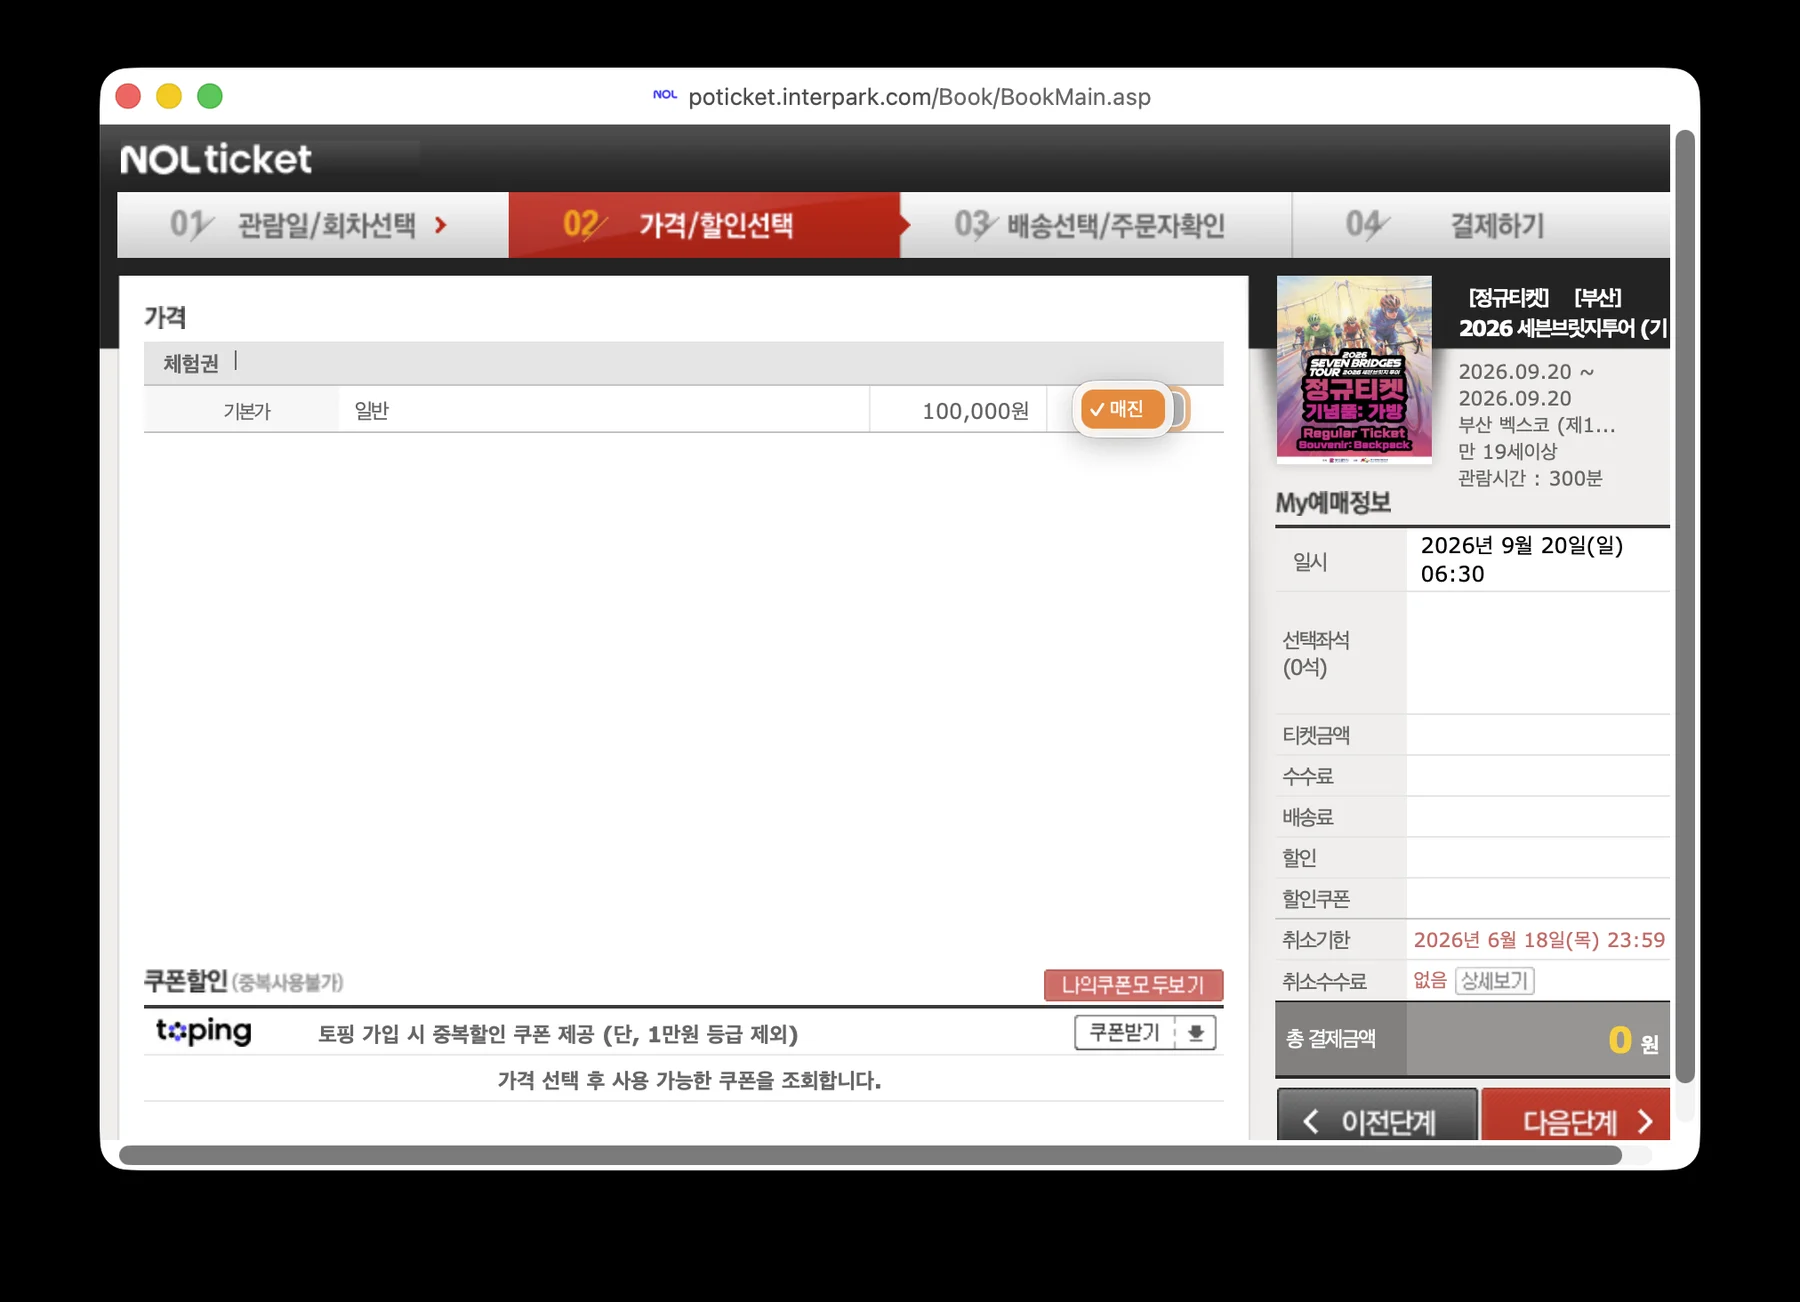Image resolution: width=1800 pixels, height=1302 pixels.
Task: Click the cancellation deadline "2026년 6월 18일(목) 23:59"
Action: (1539, 940)
